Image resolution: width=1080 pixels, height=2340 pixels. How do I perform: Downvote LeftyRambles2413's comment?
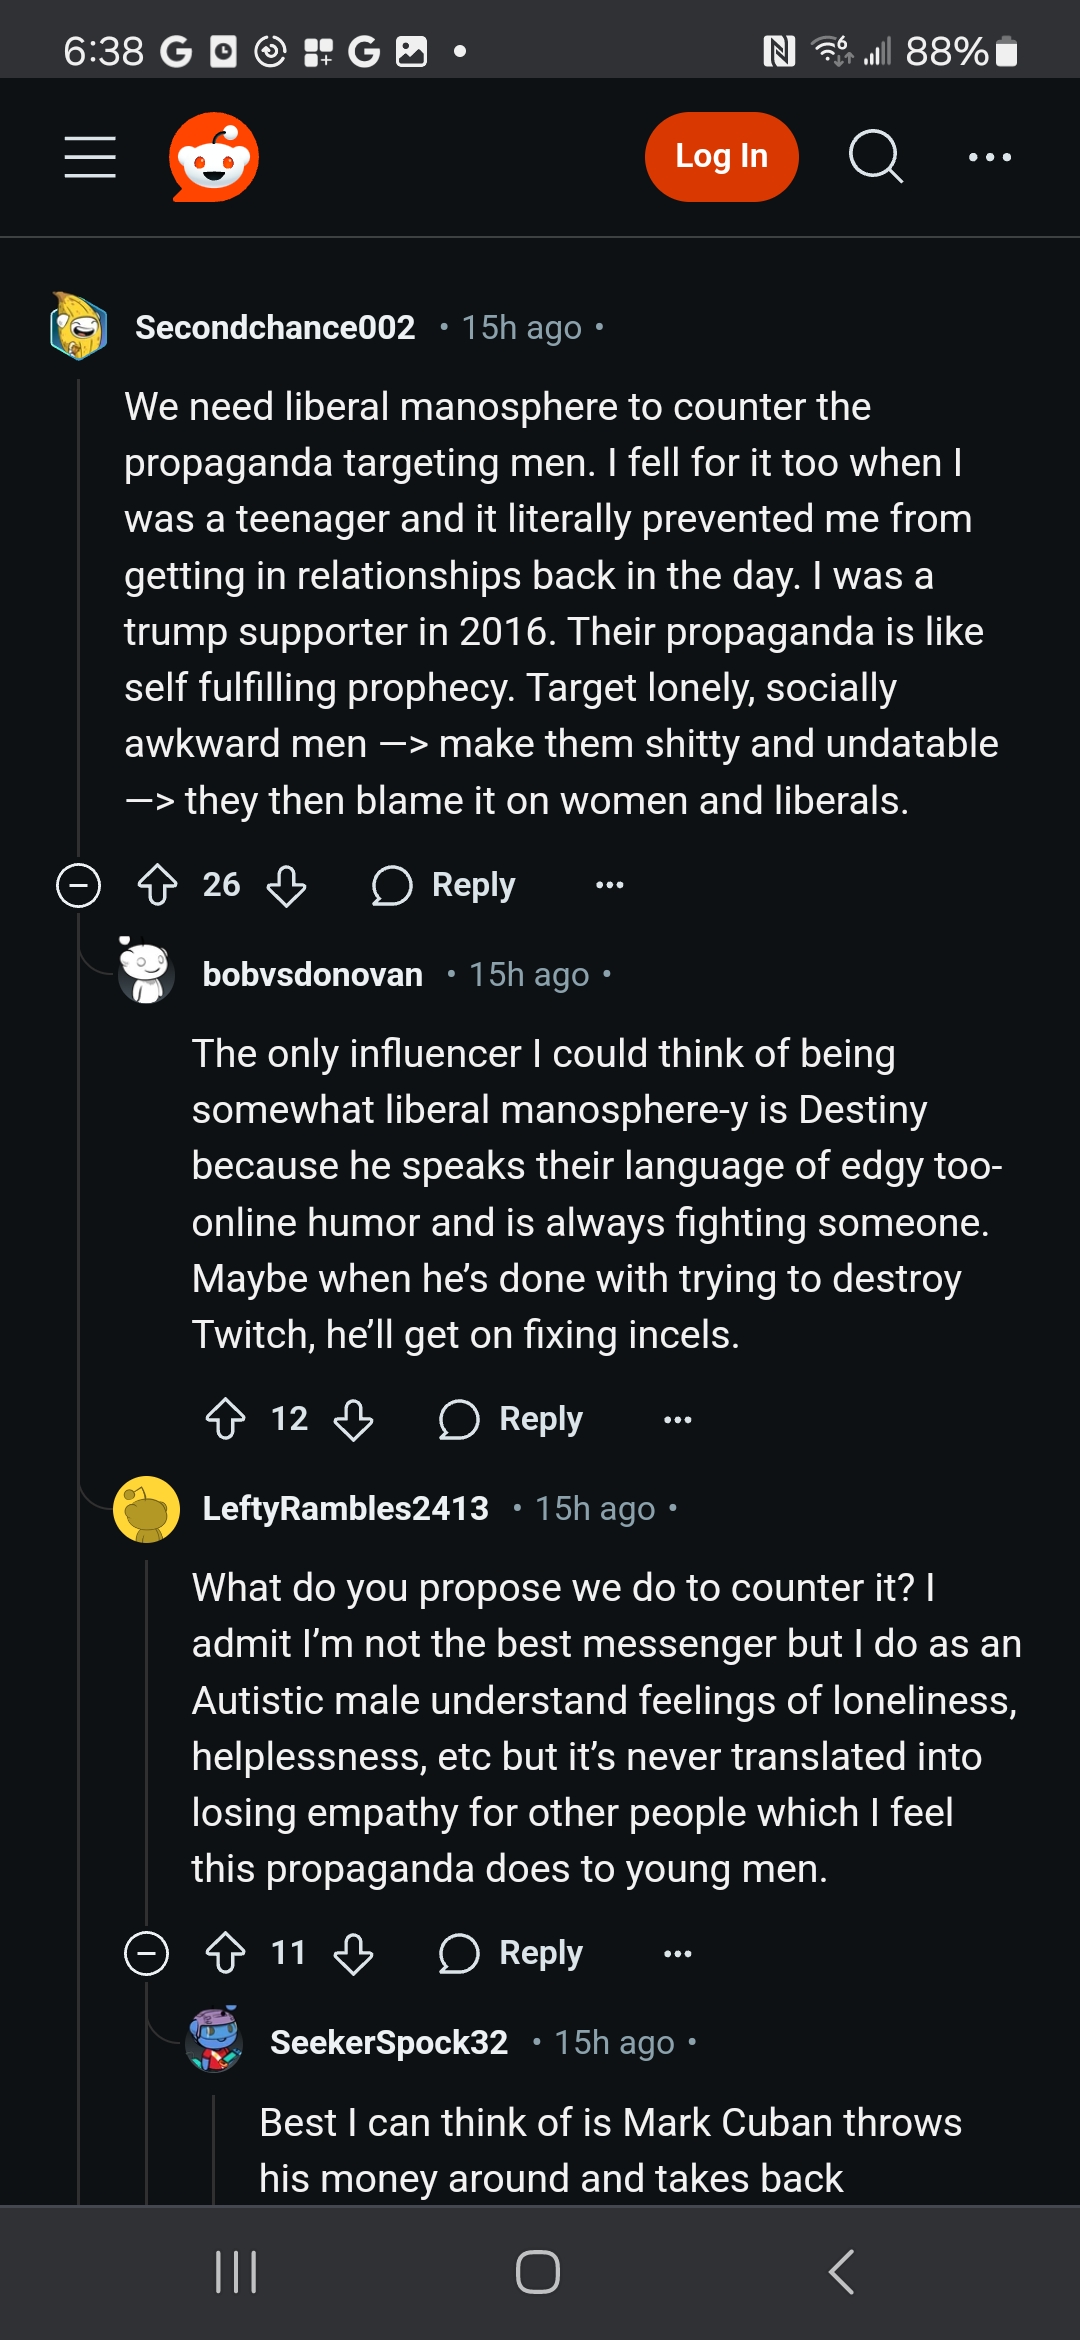354,1953
